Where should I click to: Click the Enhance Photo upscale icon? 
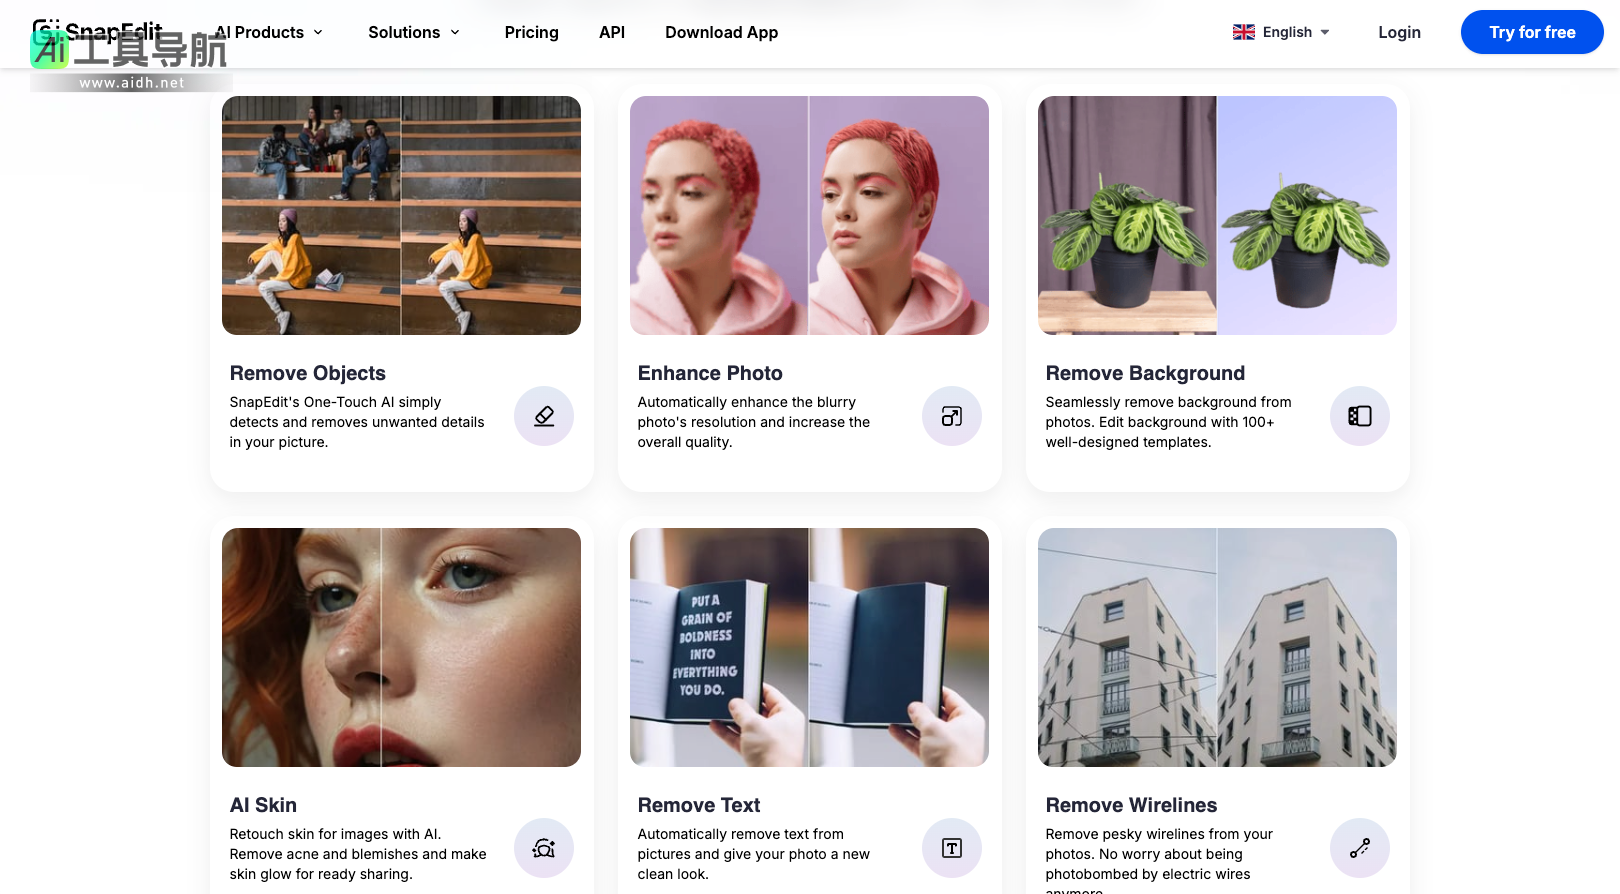tap(951, 416)
